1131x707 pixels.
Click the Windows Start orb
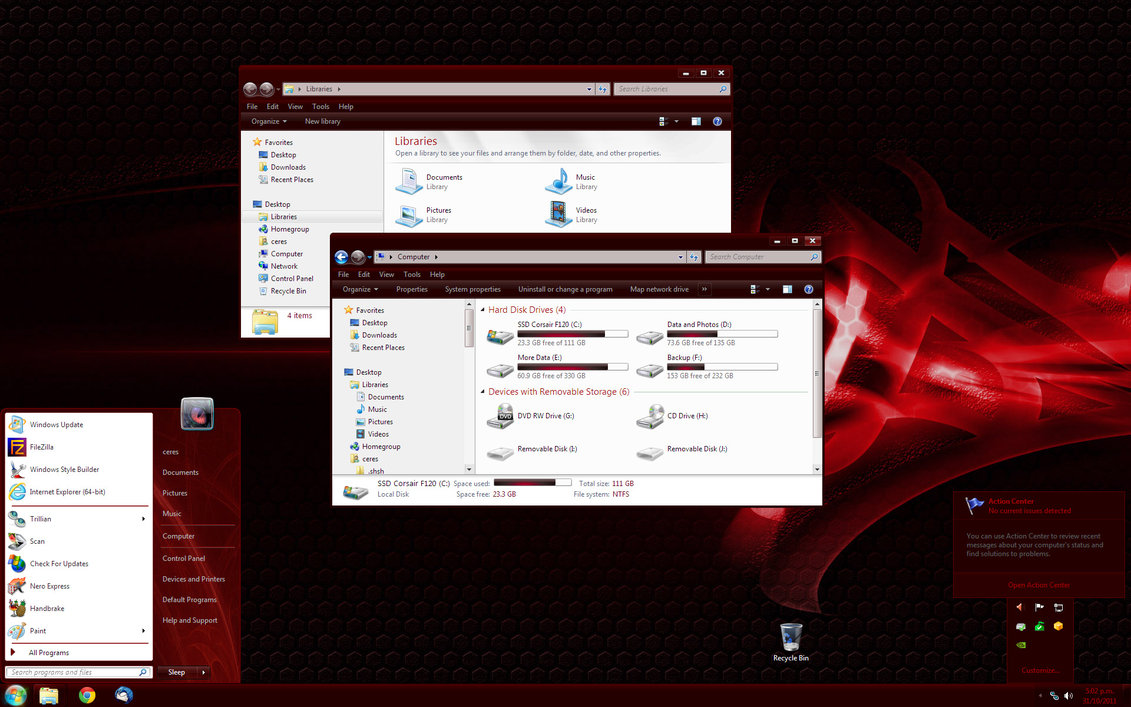[x=15, y=695]
